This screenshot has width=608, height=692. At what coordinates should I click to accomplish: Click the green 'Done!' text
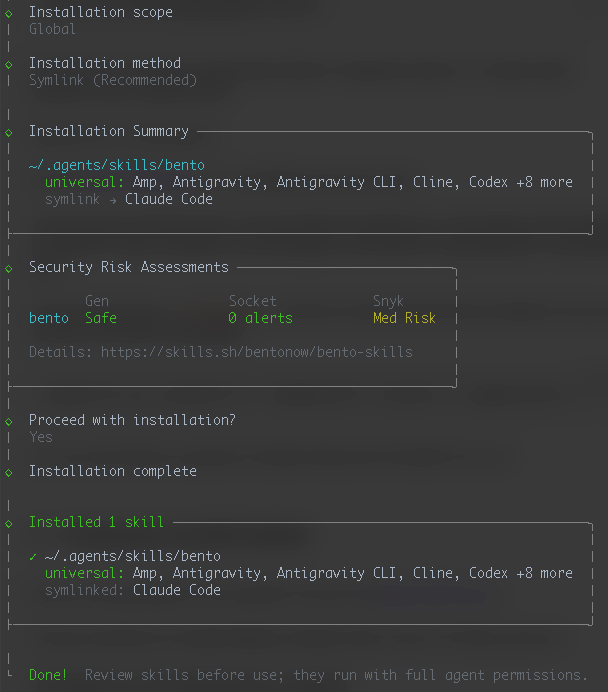point(48,675)
